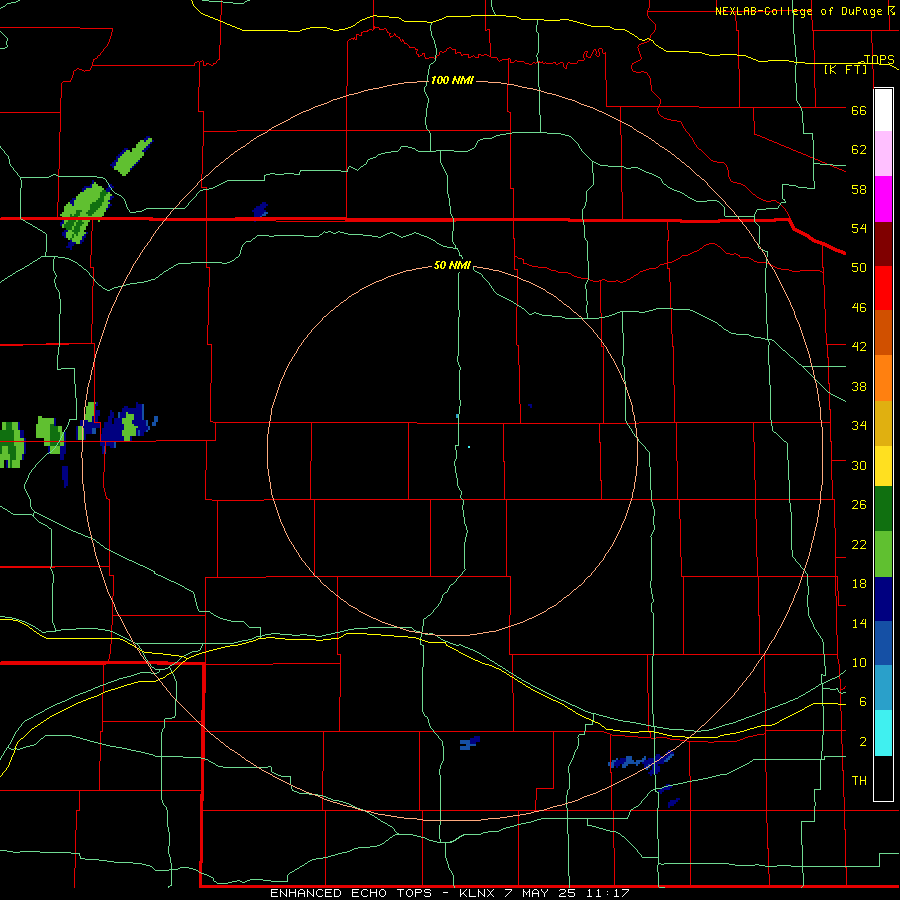Click the small blue echo south of the yellow highway
Image resolution: width=900 pixels, height=900 pixels.
pyautogui.click(x=470, y=743)
